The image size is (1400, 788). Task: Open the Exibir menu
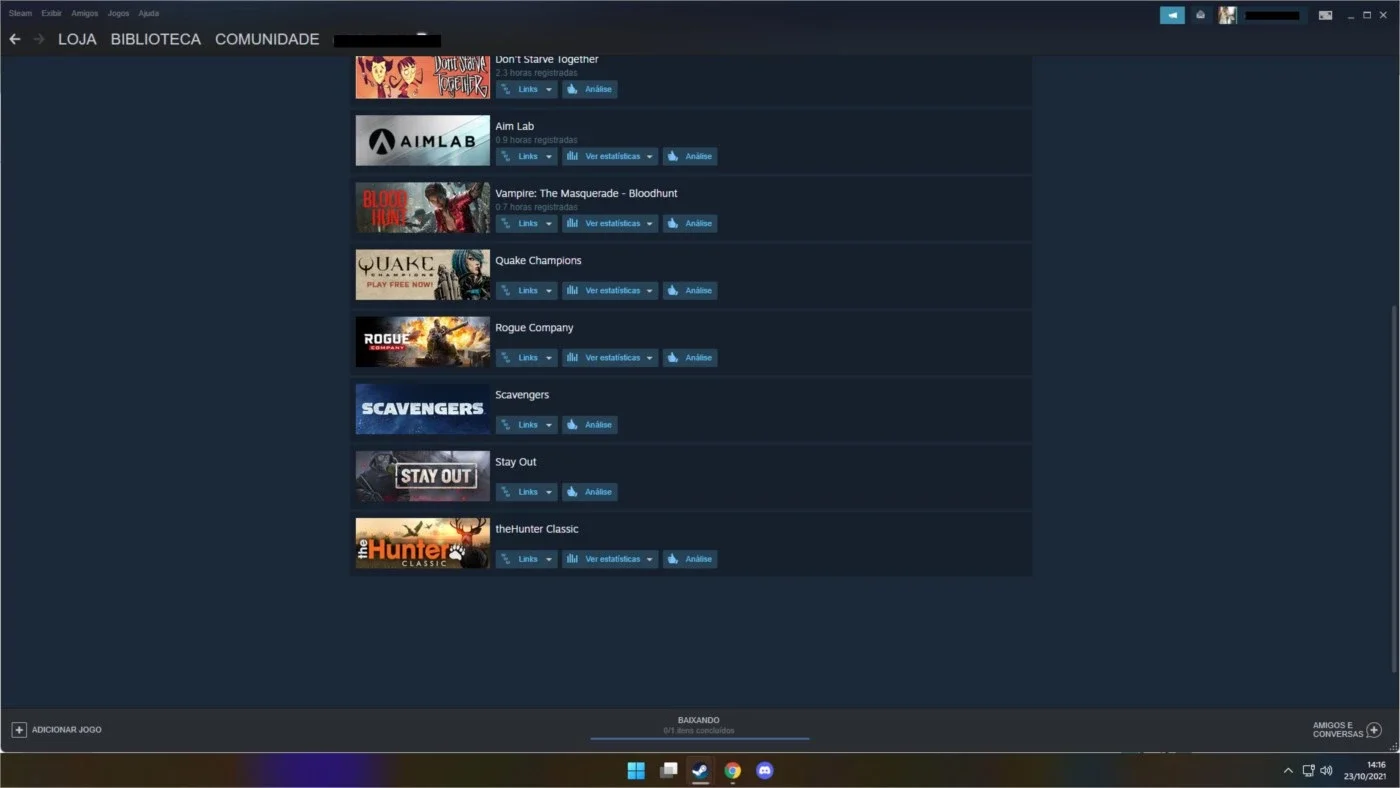pos(52,13)
